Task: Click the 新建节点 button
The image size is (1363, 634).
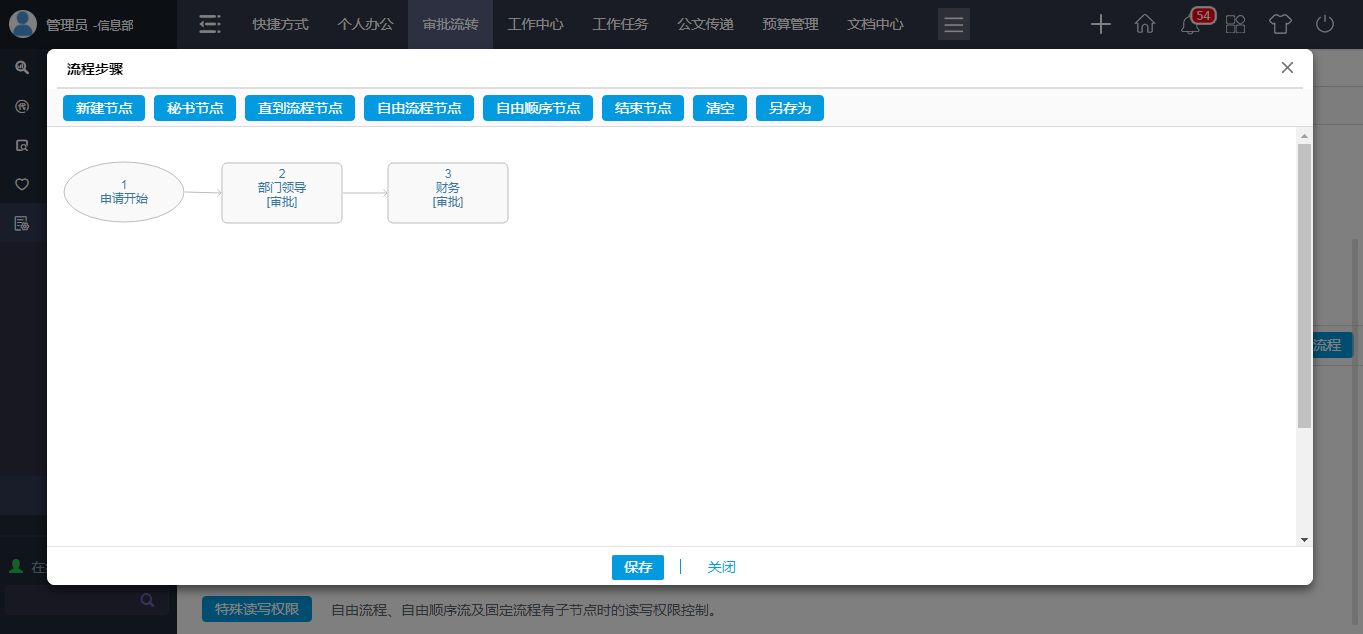Action: (x=104, y=108)
